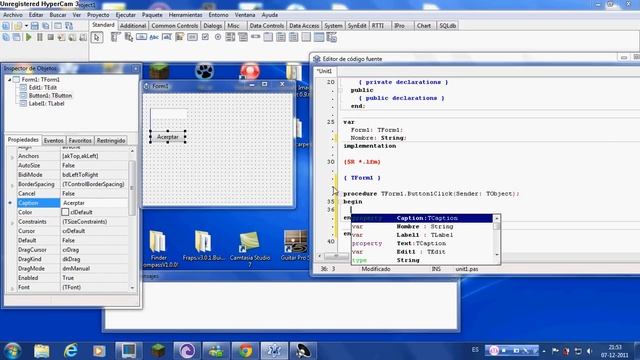Viewport: 640px width, 360px height.
Task: Expand the Font property
Action: click(12, 288)
